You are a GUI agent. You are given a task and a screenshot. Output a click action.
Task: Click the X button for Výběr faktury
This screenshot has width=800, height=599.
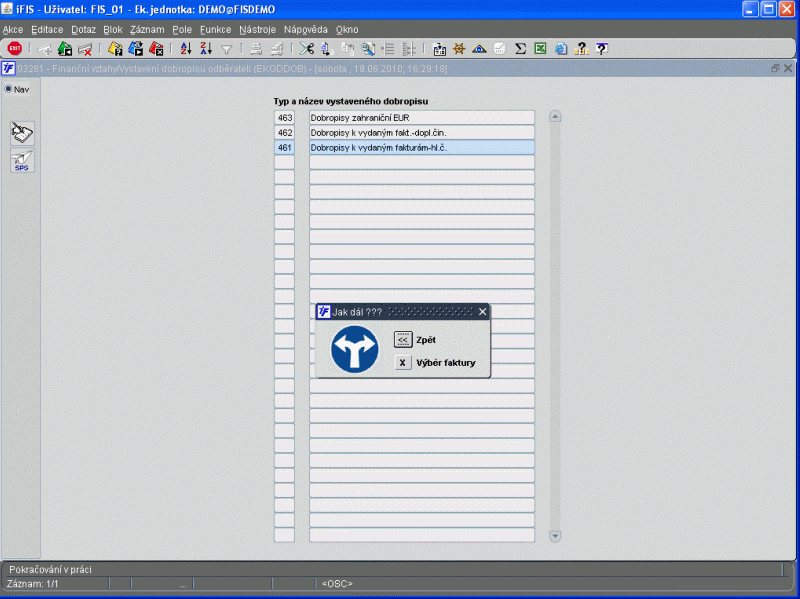click(x=403, y=363)
